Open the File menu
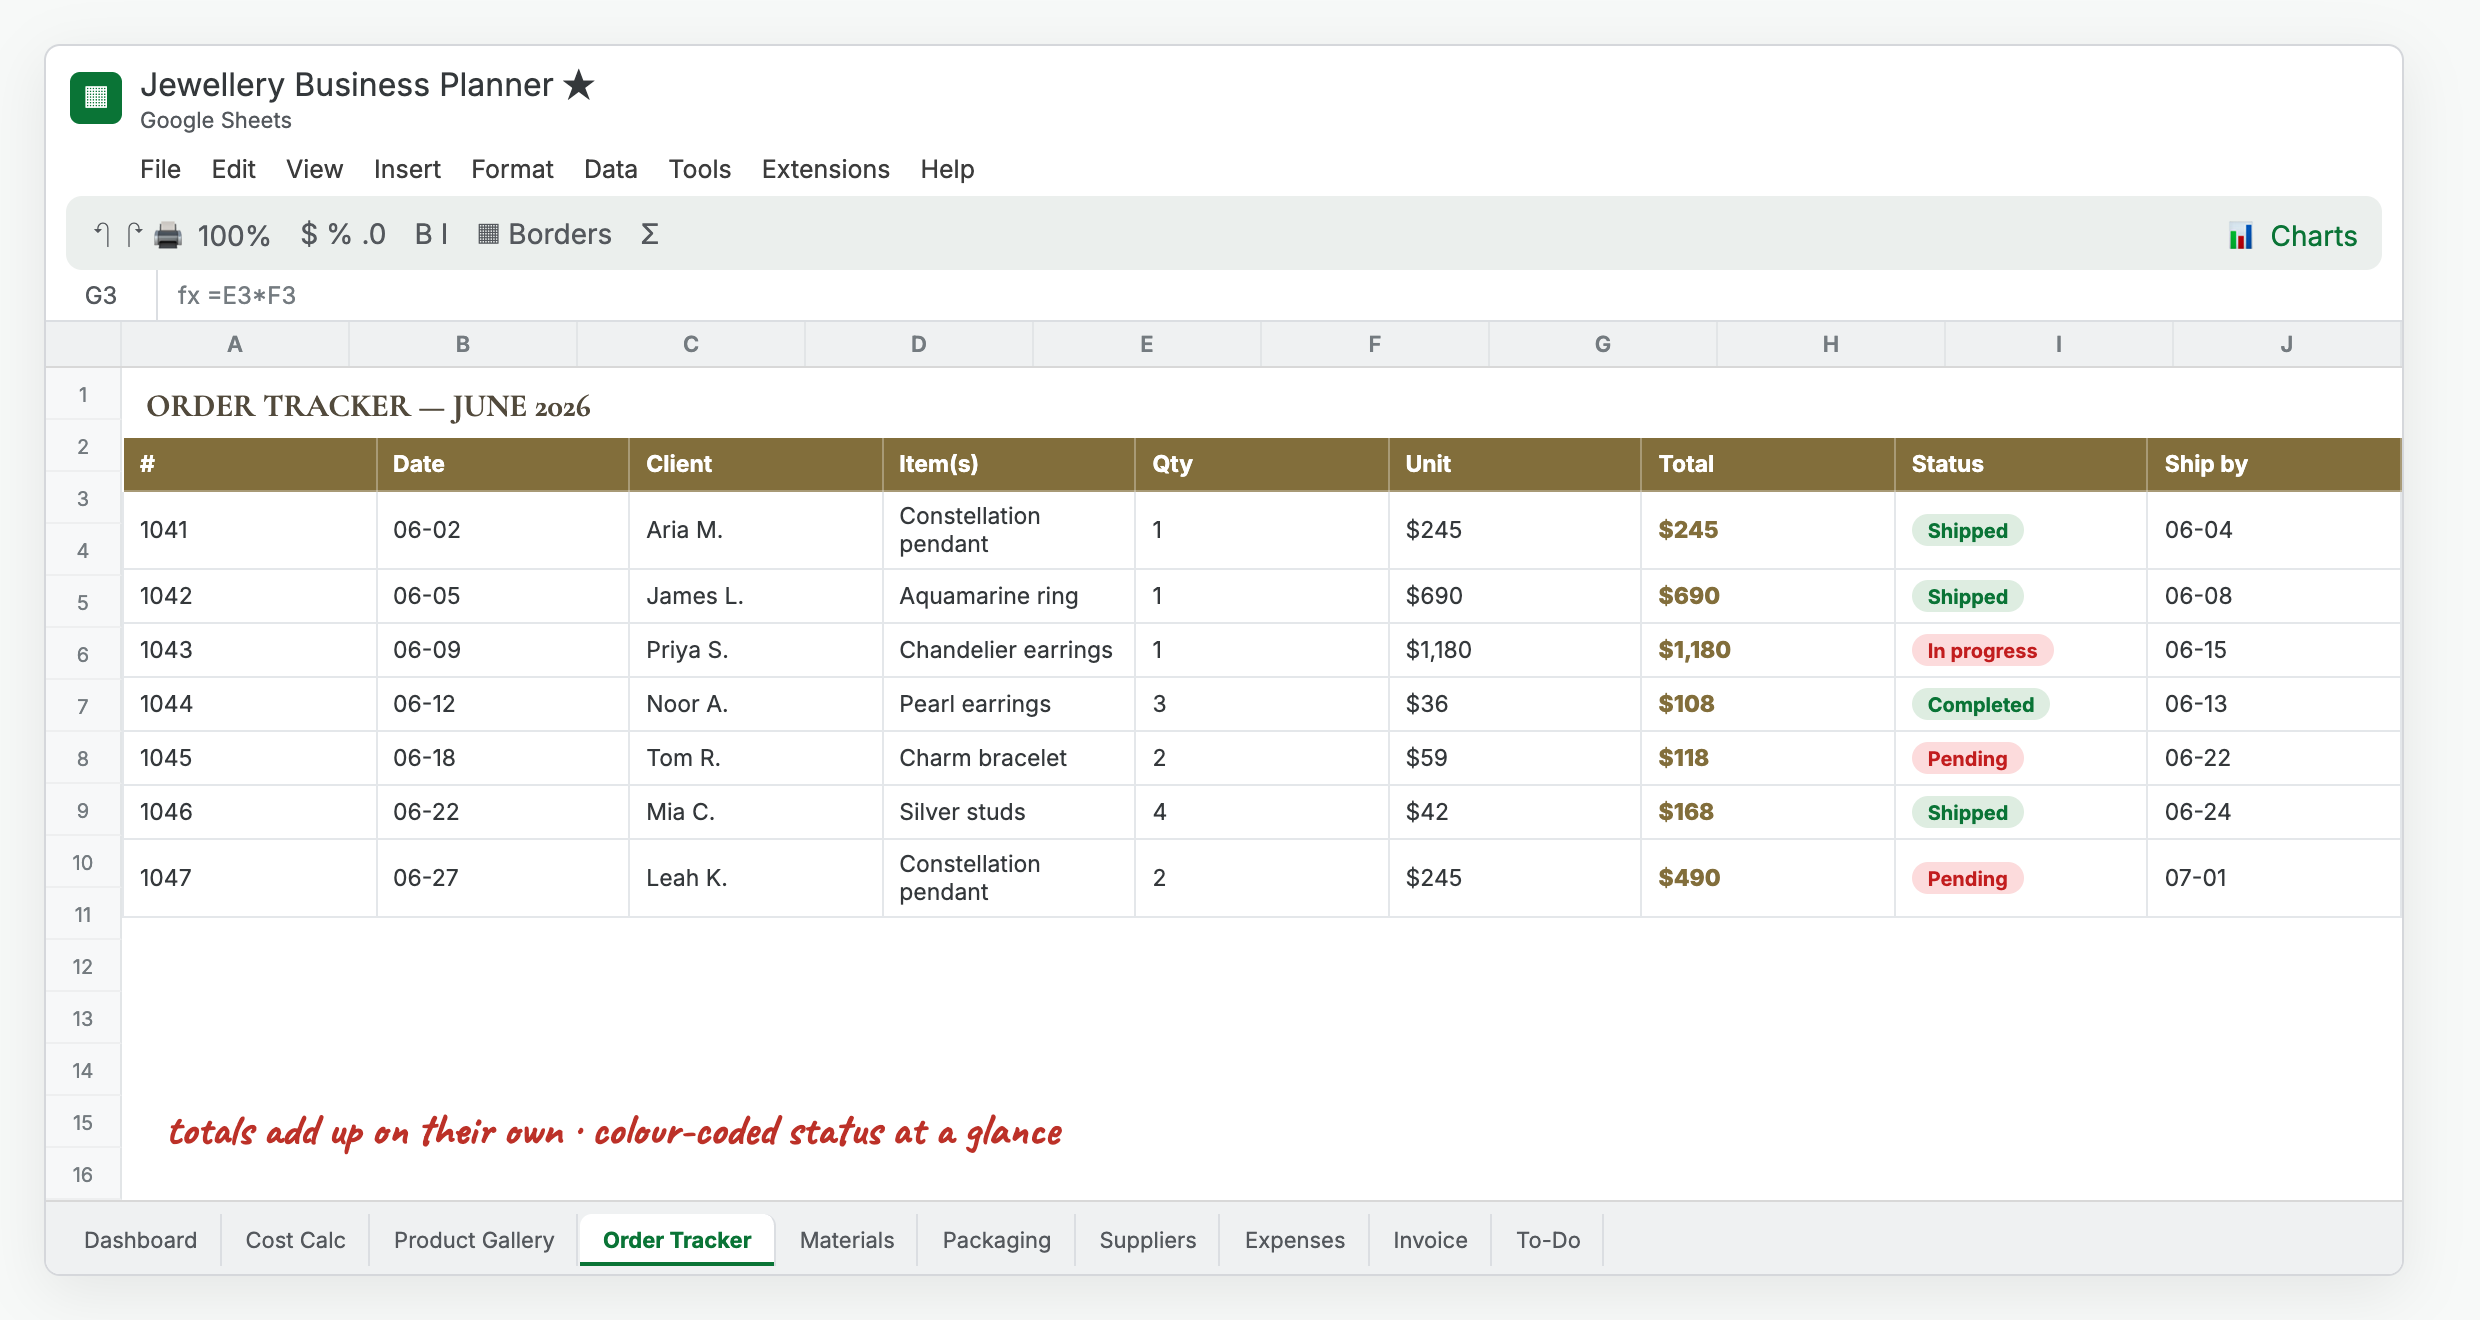This screenshot has height=1320, width=2480. 160,169
